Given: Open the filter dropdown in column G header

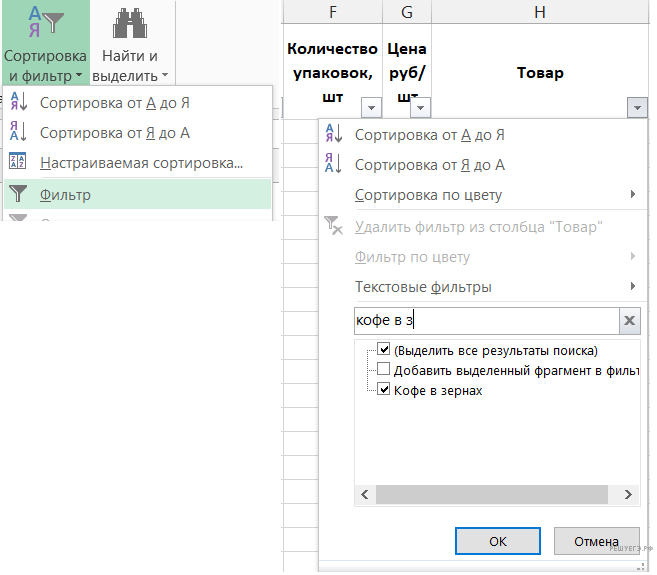Looking at the screenshot, I should point(421,107).
